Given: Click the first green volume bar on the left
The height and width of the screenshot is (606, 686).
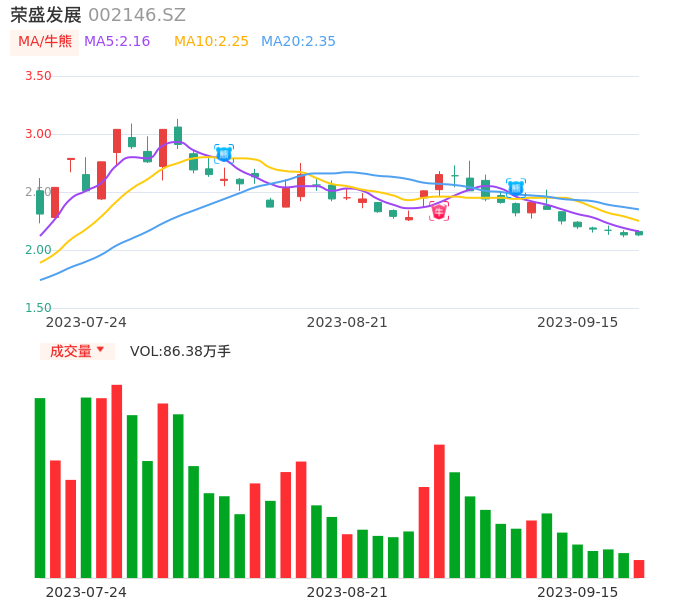Looking at the screenshot, I should (x=40, y=488).
